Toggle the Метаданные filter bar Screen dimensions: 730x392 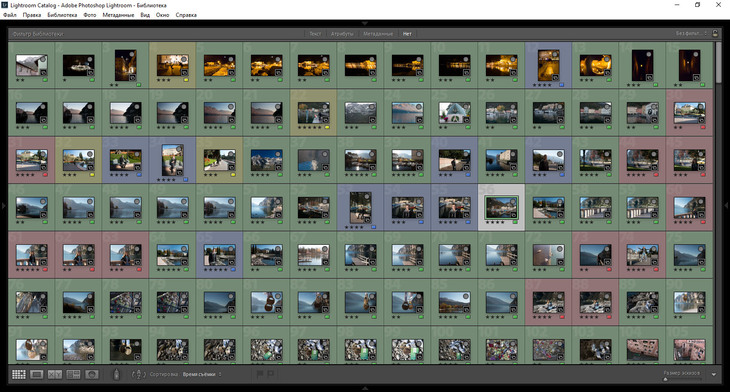coord(378,34)
